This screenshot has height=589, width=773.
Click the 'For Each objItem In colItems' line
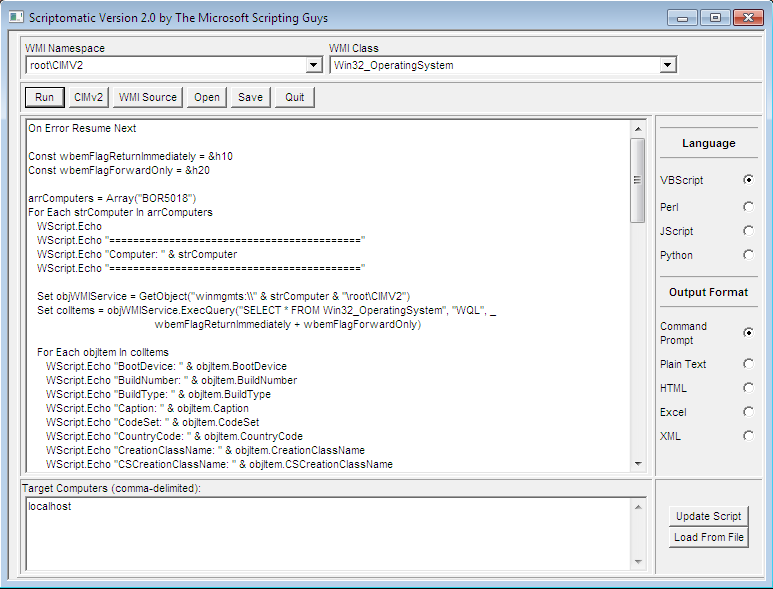click(103, 352)
